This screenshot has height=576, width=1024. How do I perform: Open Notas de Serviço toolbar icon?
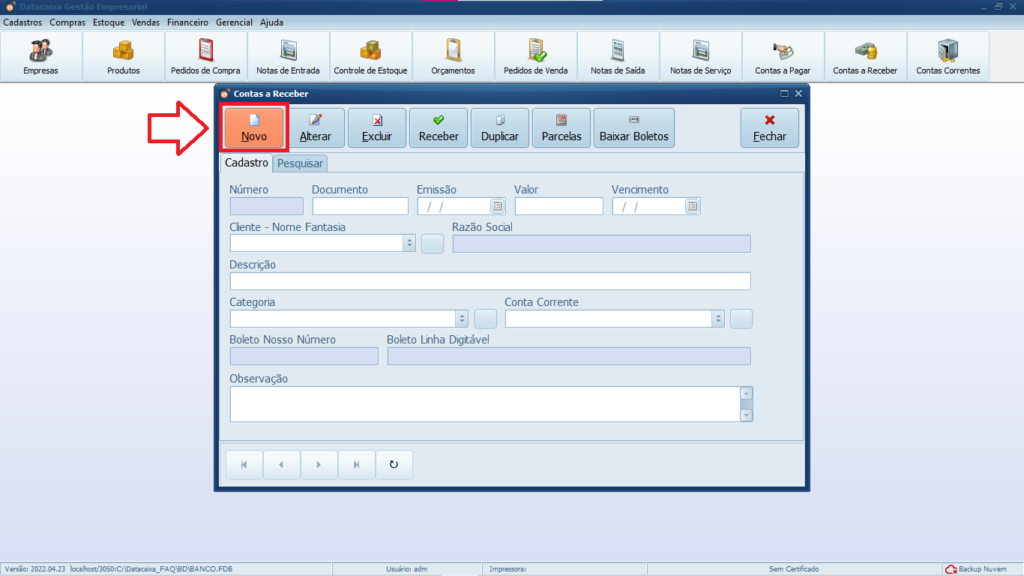pyautogui.click(x=700, y=56)
